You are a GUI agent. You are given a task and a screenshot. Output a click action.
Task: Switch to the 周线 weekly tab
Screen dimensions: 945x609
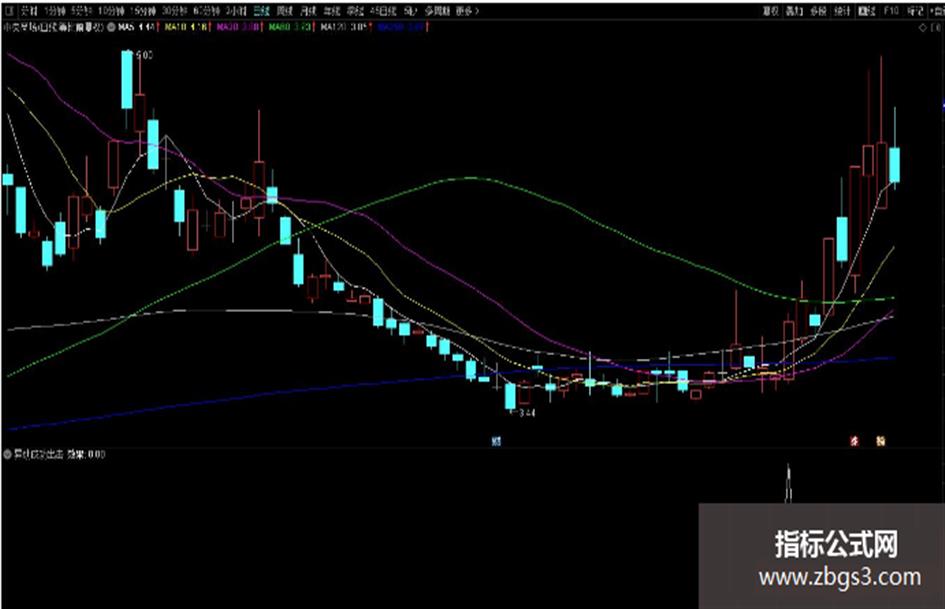point(284,11)
